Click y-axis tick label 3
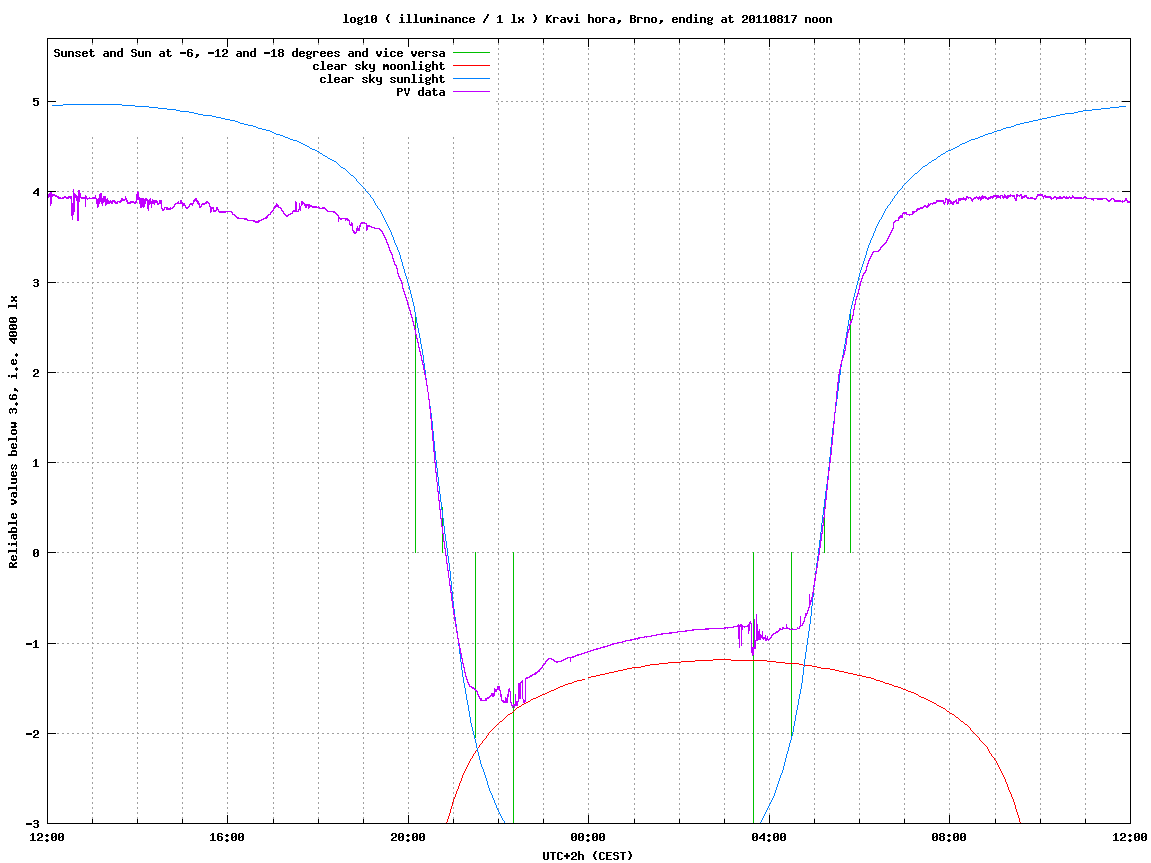Viewport: 1151px width, 863px height. [35, 283]
